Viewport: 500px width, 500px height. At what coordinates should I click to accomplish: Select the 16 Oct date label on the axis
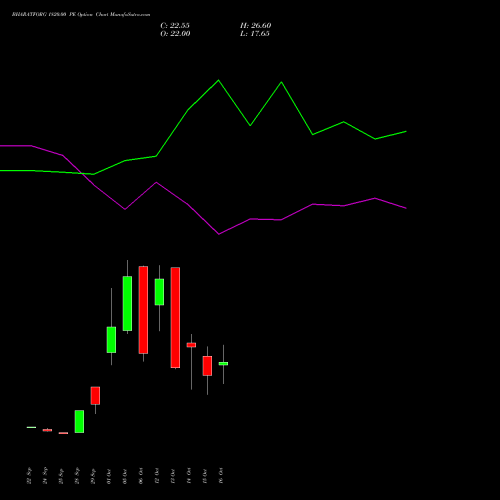pyautogui.click(x=221, y=476)
